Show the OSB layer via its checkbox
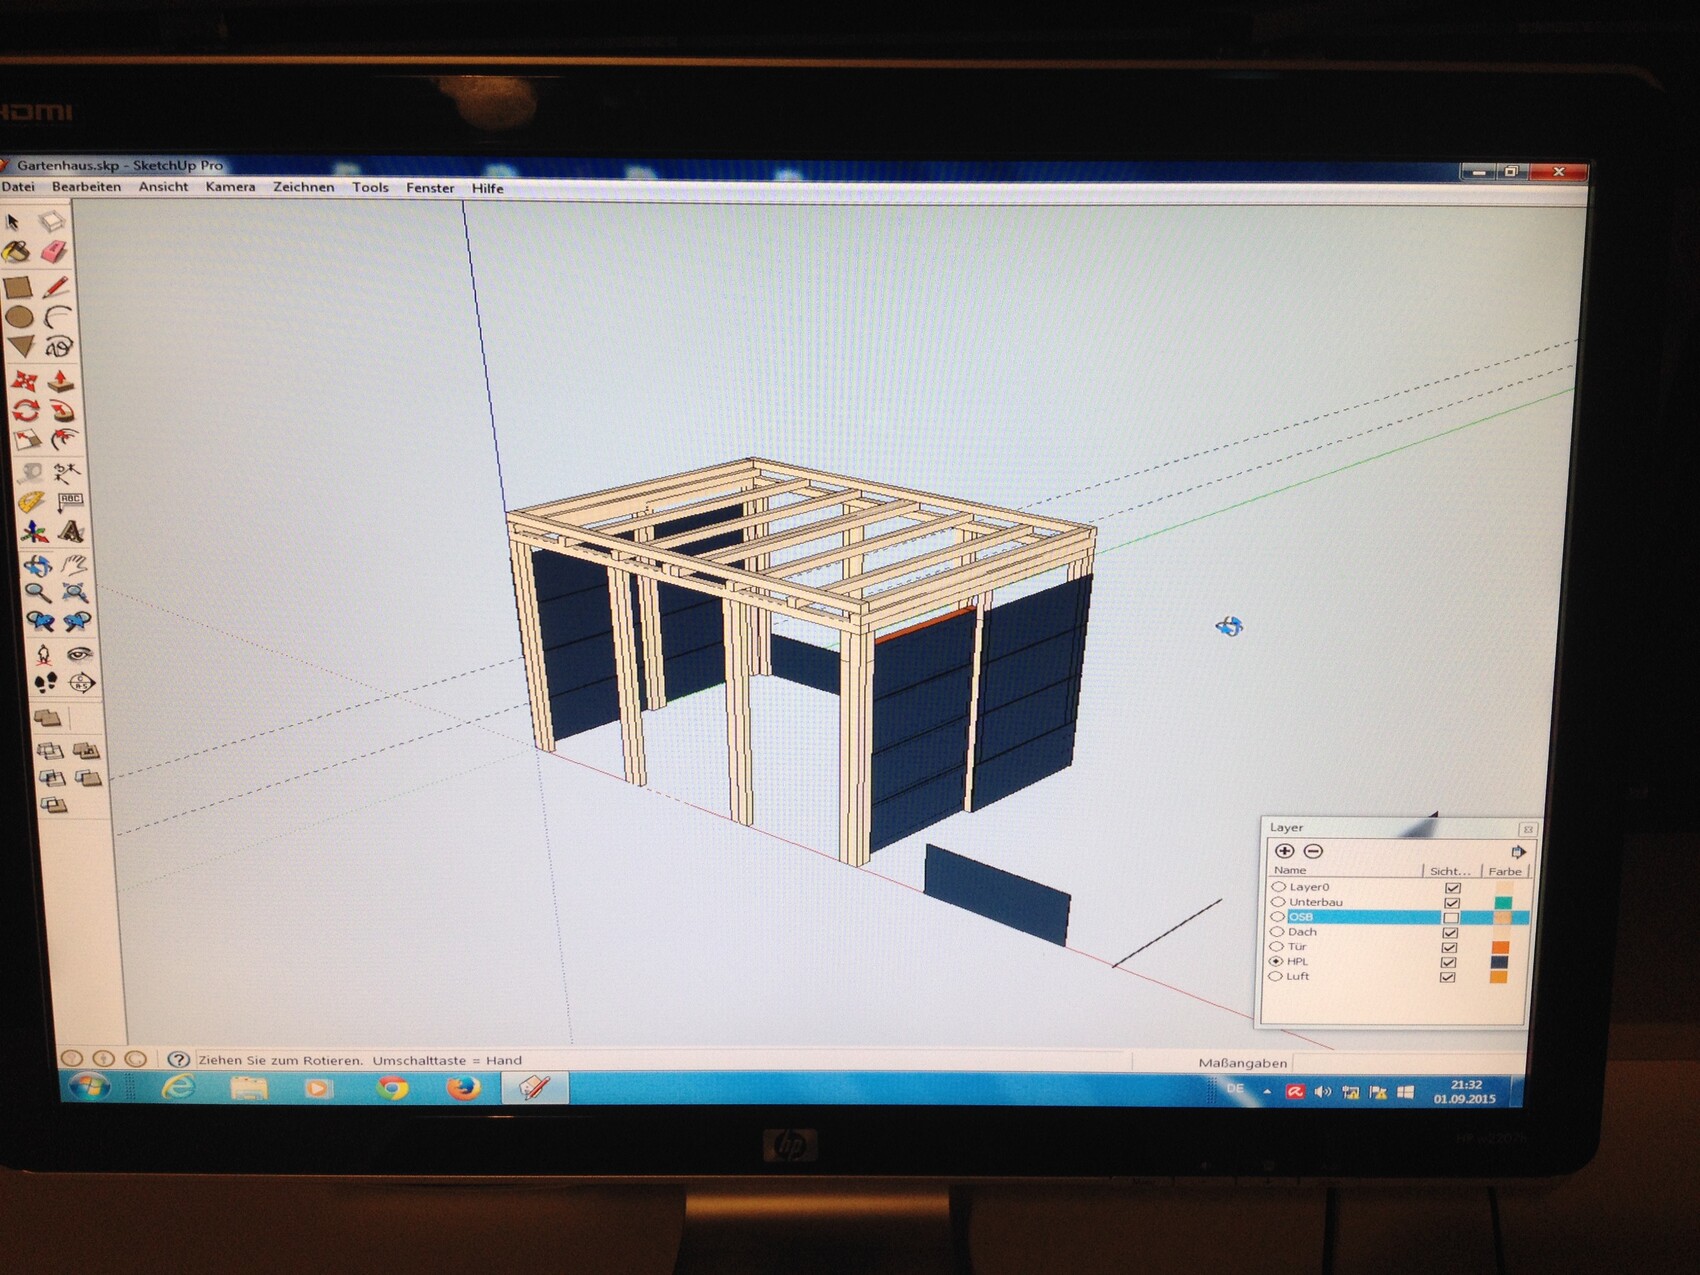The image size is (1700, 1275). click(x=1450, y=917)
